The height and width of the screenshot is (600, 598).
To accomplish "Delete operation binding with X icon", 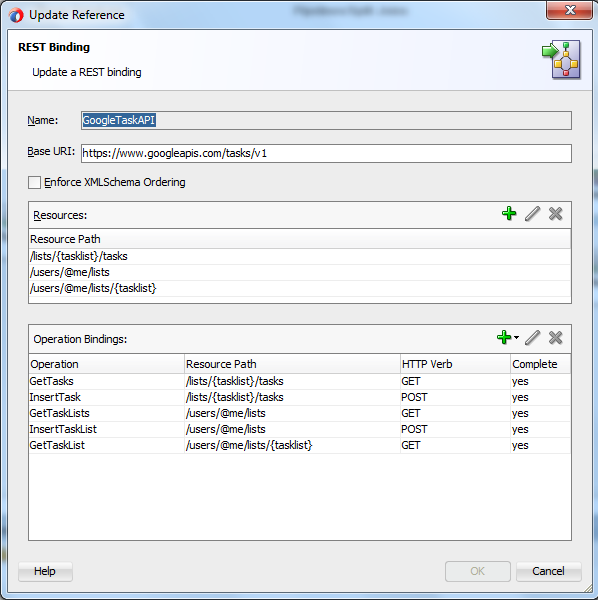I will (556, 338).
